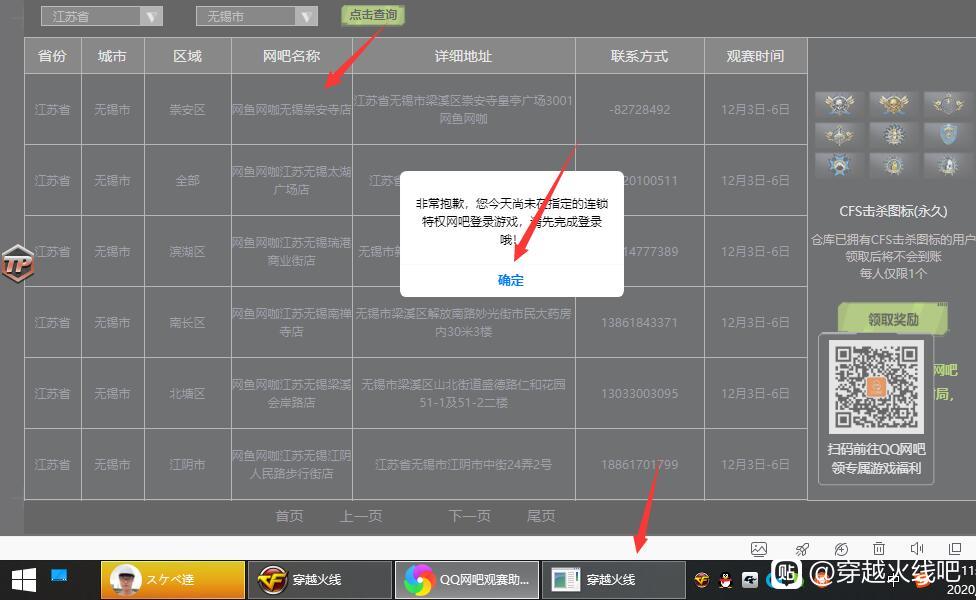
Task: Click phone number 13861843371
Action: point(639,322)
